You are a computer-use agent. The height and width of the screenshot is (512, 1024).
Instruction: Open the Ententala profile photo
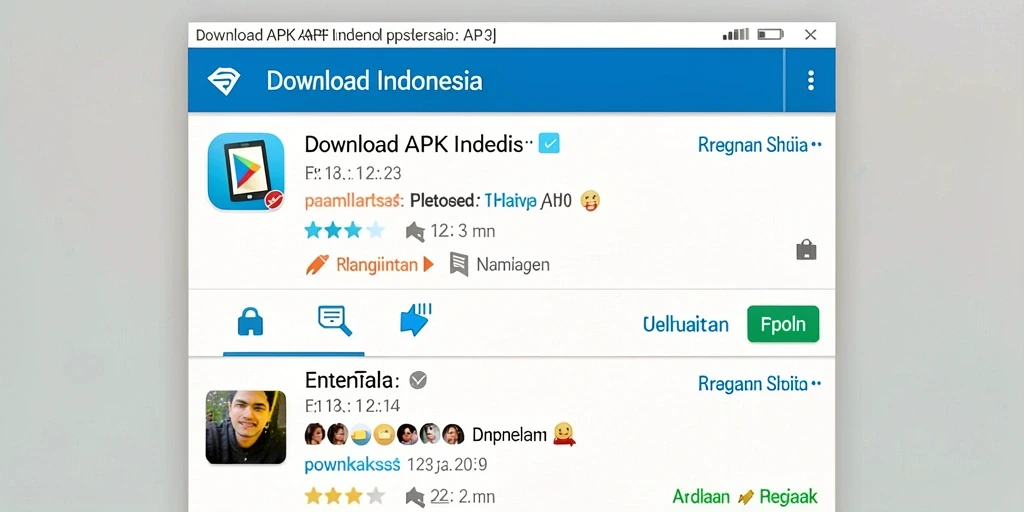tap(246, 427)
